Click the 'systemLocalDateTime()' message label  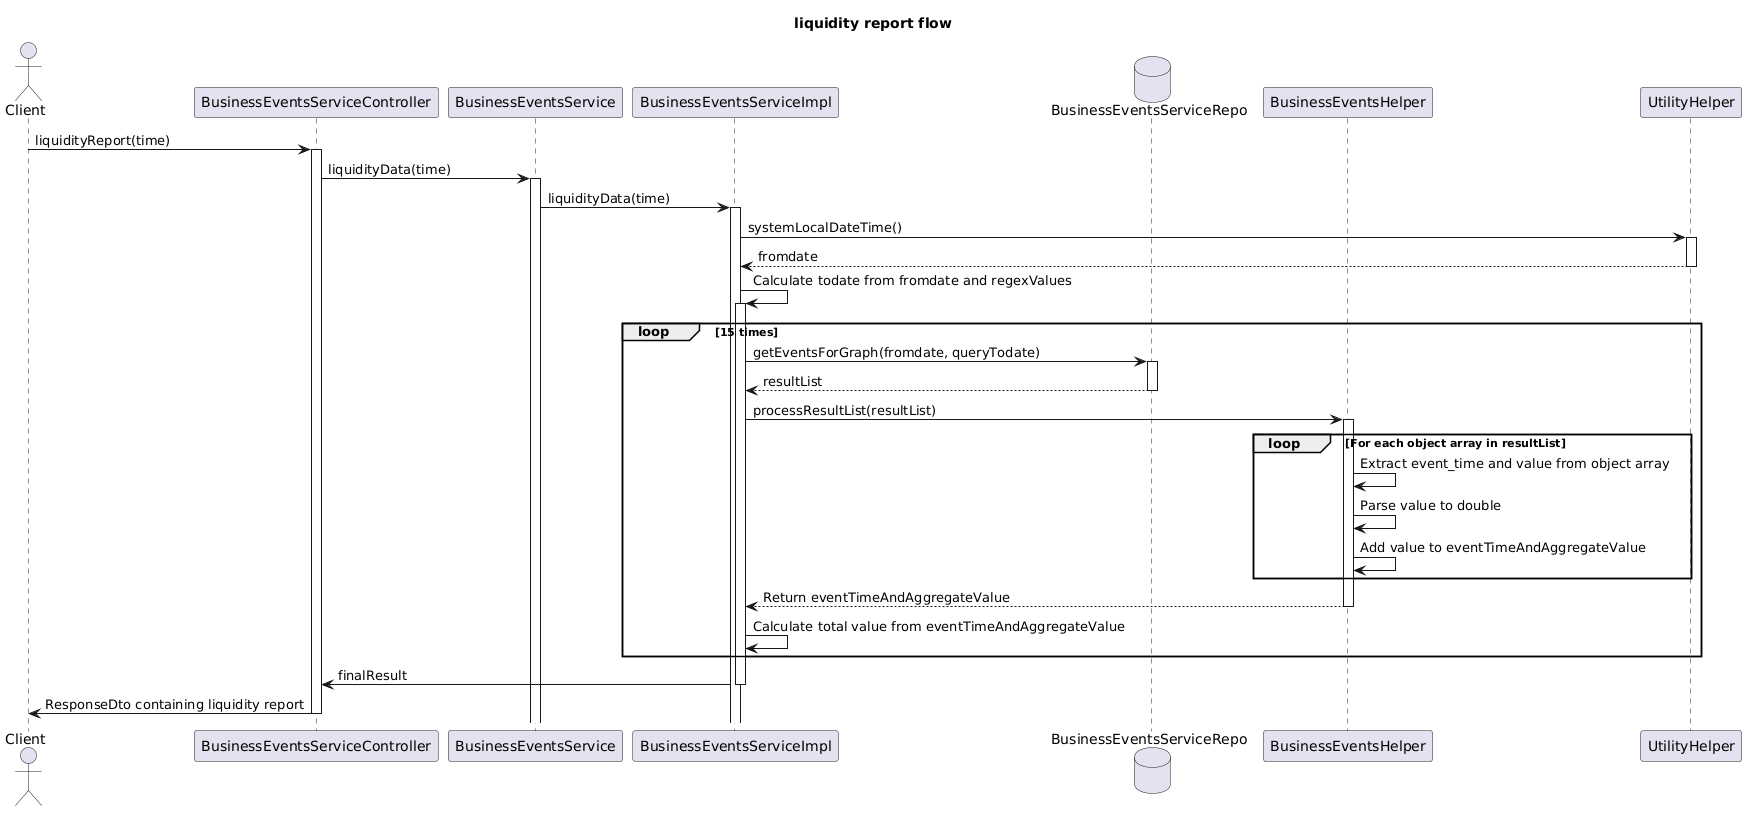(x=825, y=228)
